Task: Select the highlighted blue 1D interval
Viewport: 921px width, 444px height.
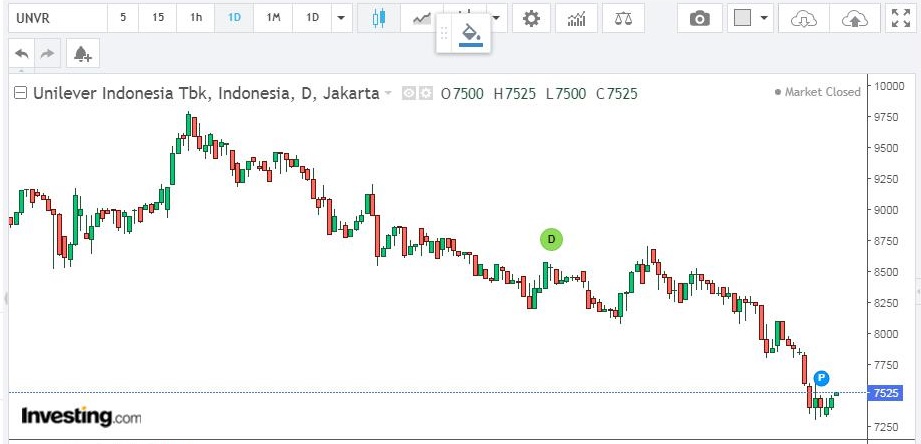Action: [x=234, y=18]
